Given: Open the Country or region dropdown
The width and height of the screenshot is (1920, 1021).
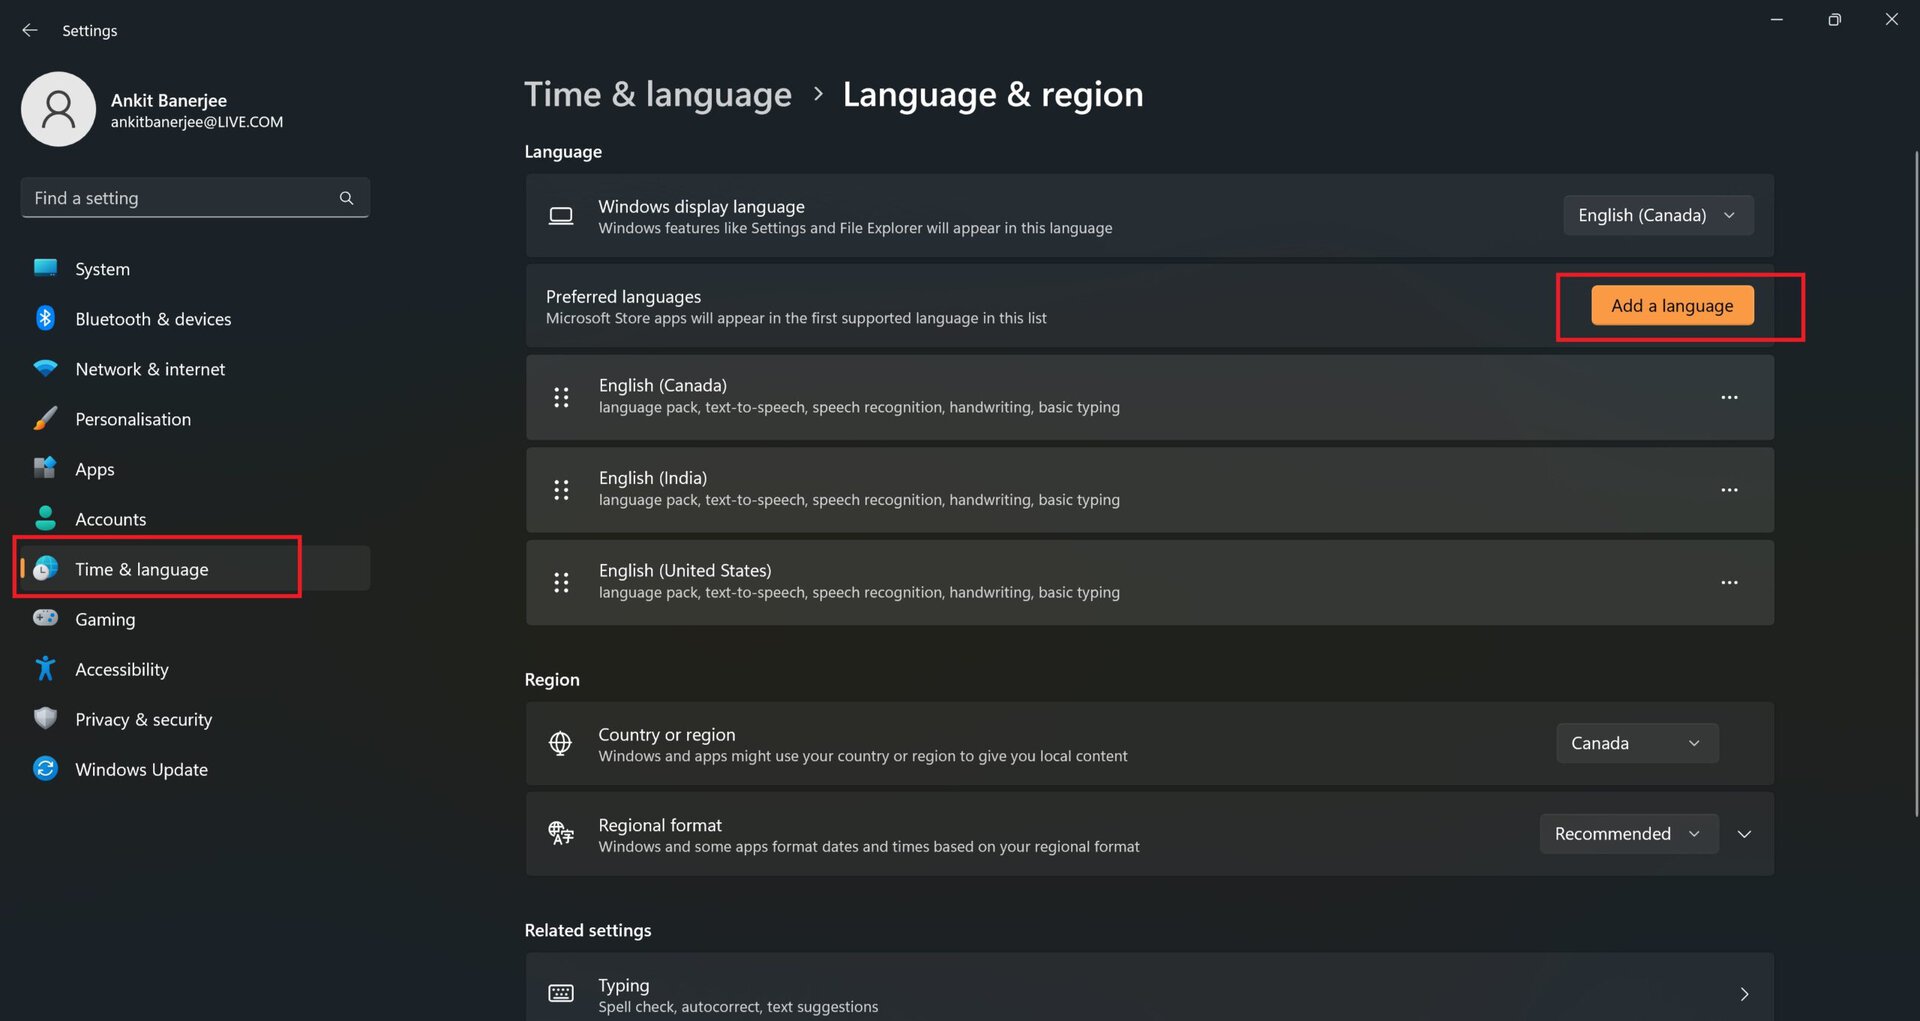Looking at the screenshot, I should point(1637,743).
